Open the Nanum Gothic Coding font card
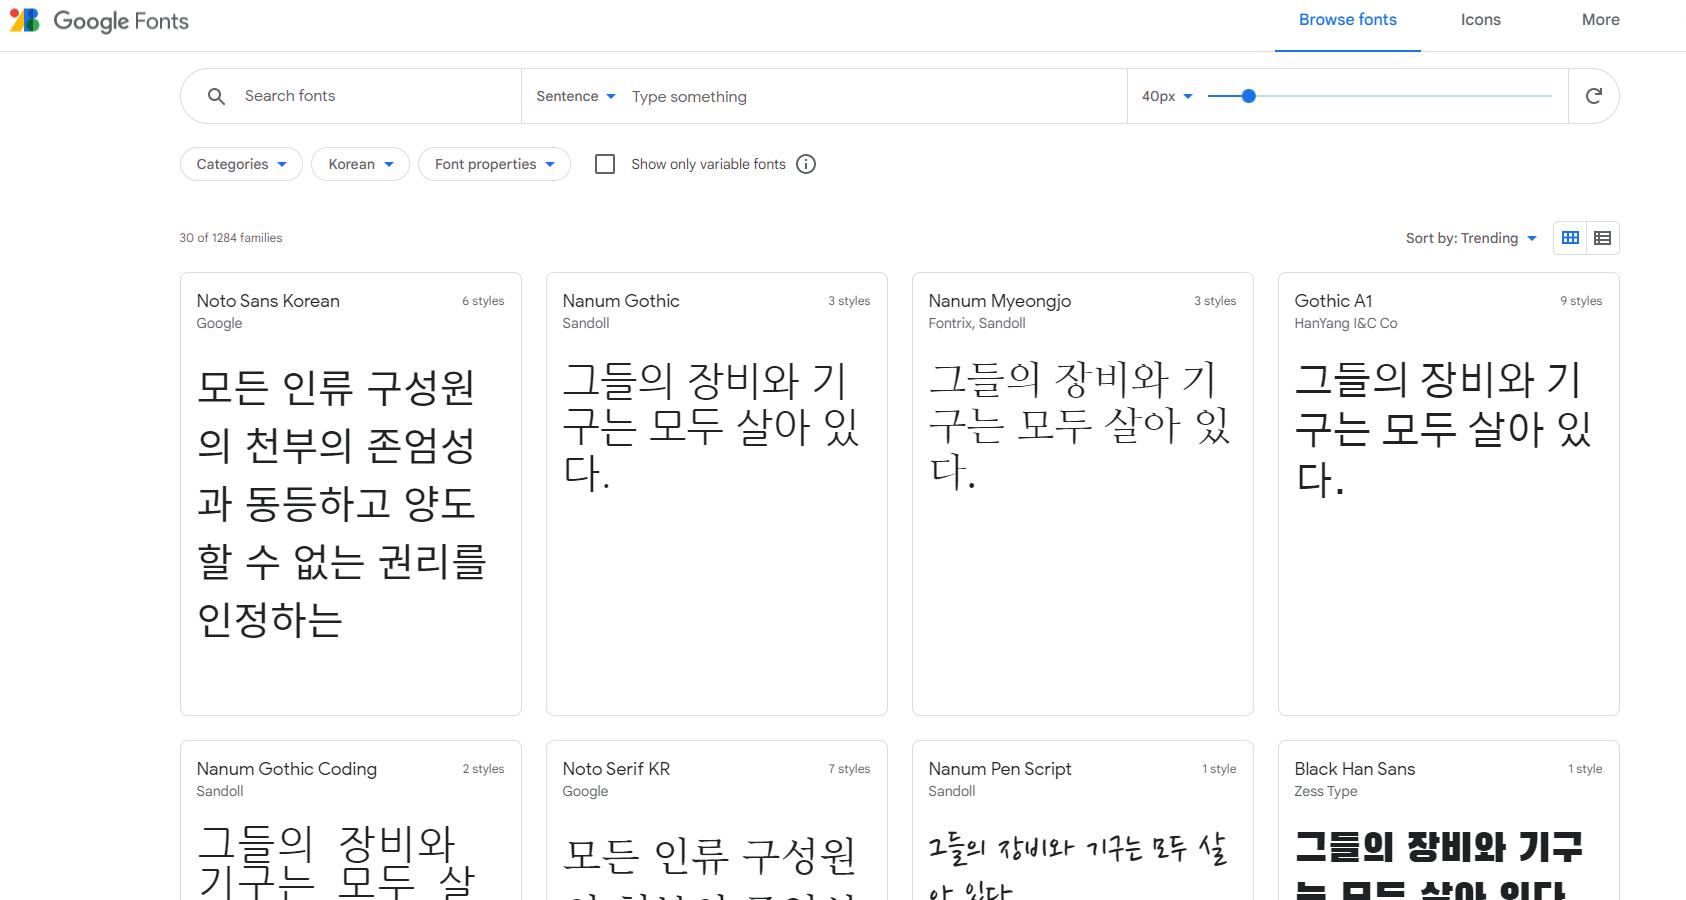 351,820
